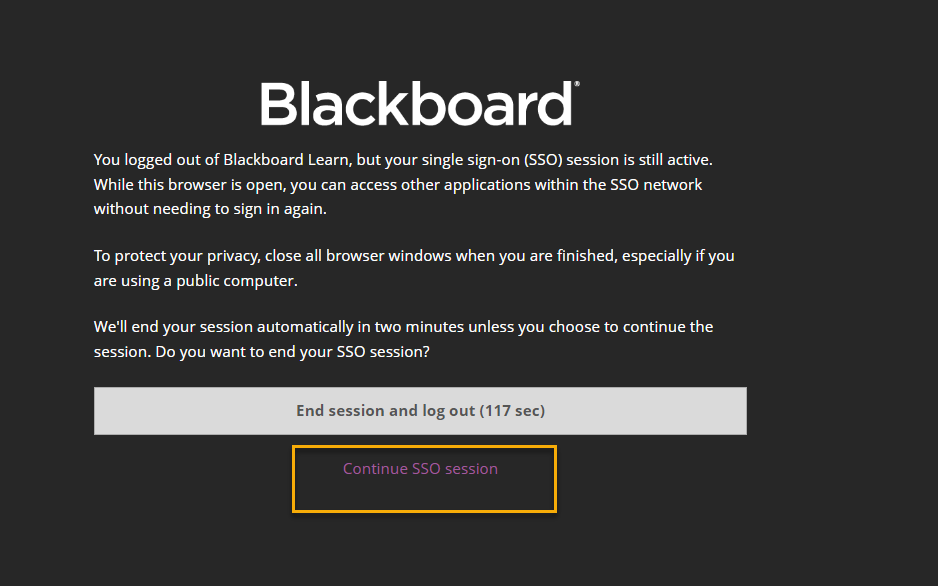Click the Continue SSO session link

[x=420, y=469]
